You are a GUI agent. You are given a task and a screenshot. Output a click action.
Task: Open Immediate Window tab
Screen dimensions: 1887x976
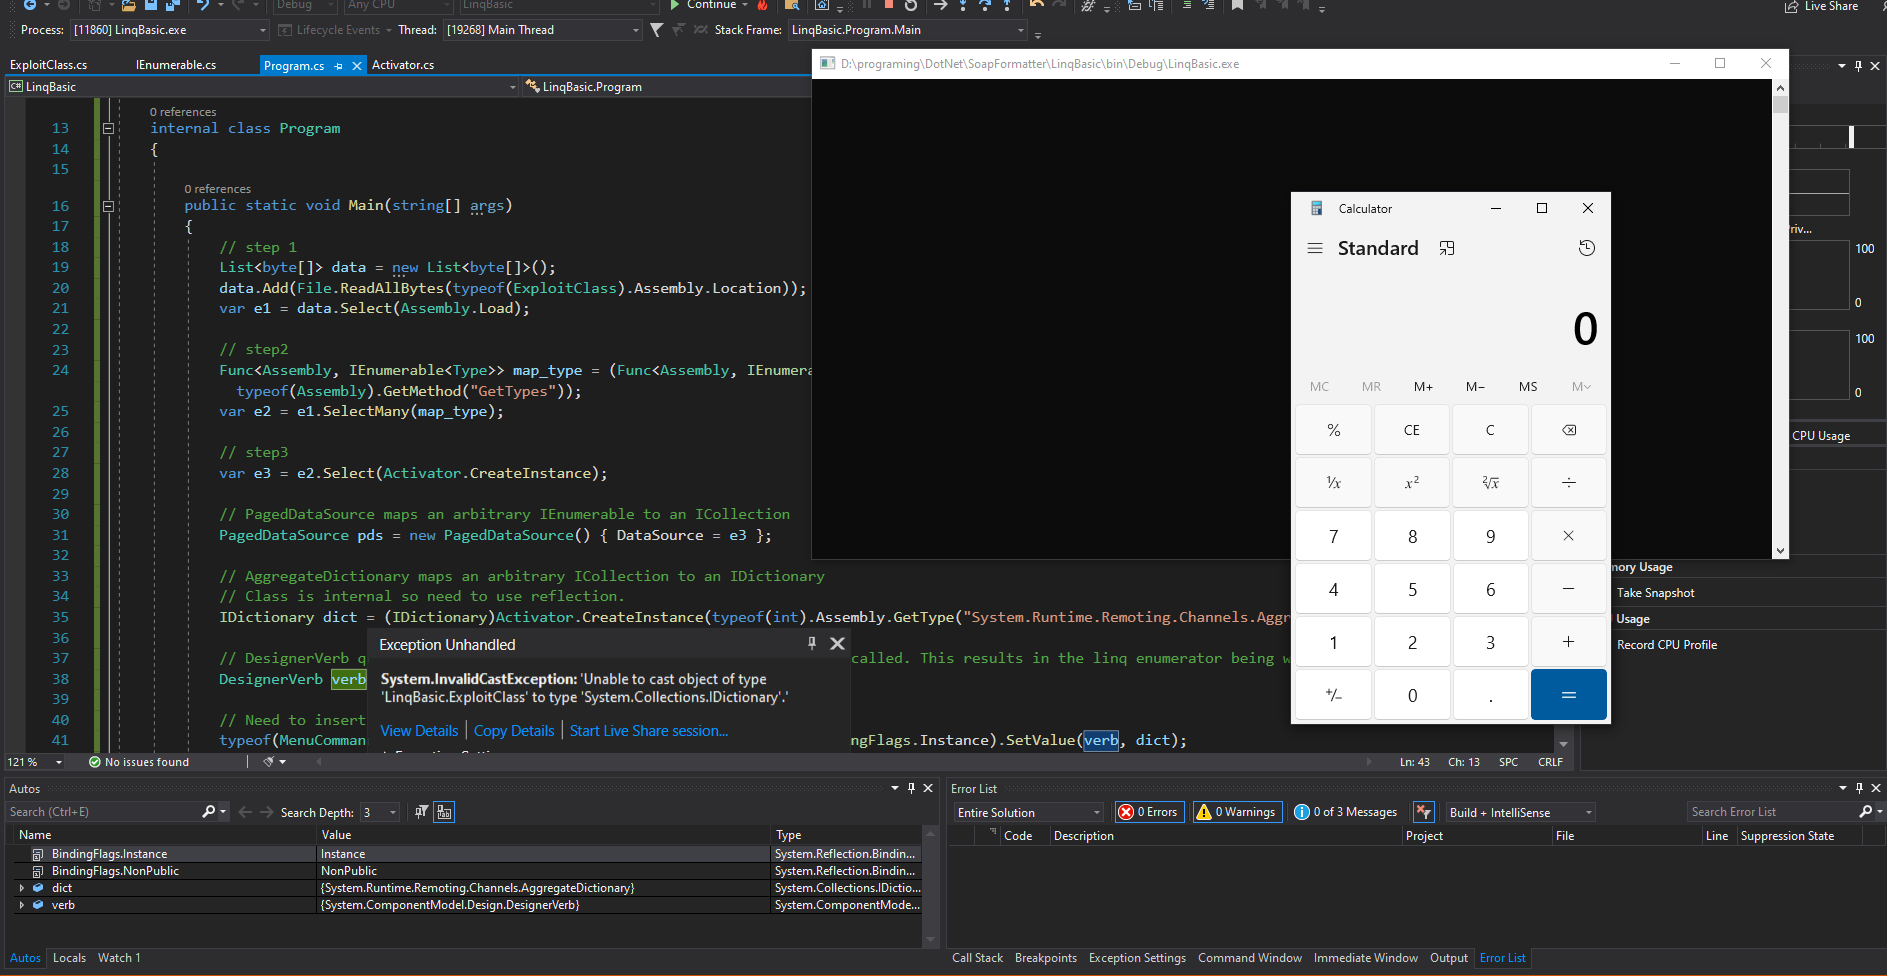click(x=1365, y=958)
